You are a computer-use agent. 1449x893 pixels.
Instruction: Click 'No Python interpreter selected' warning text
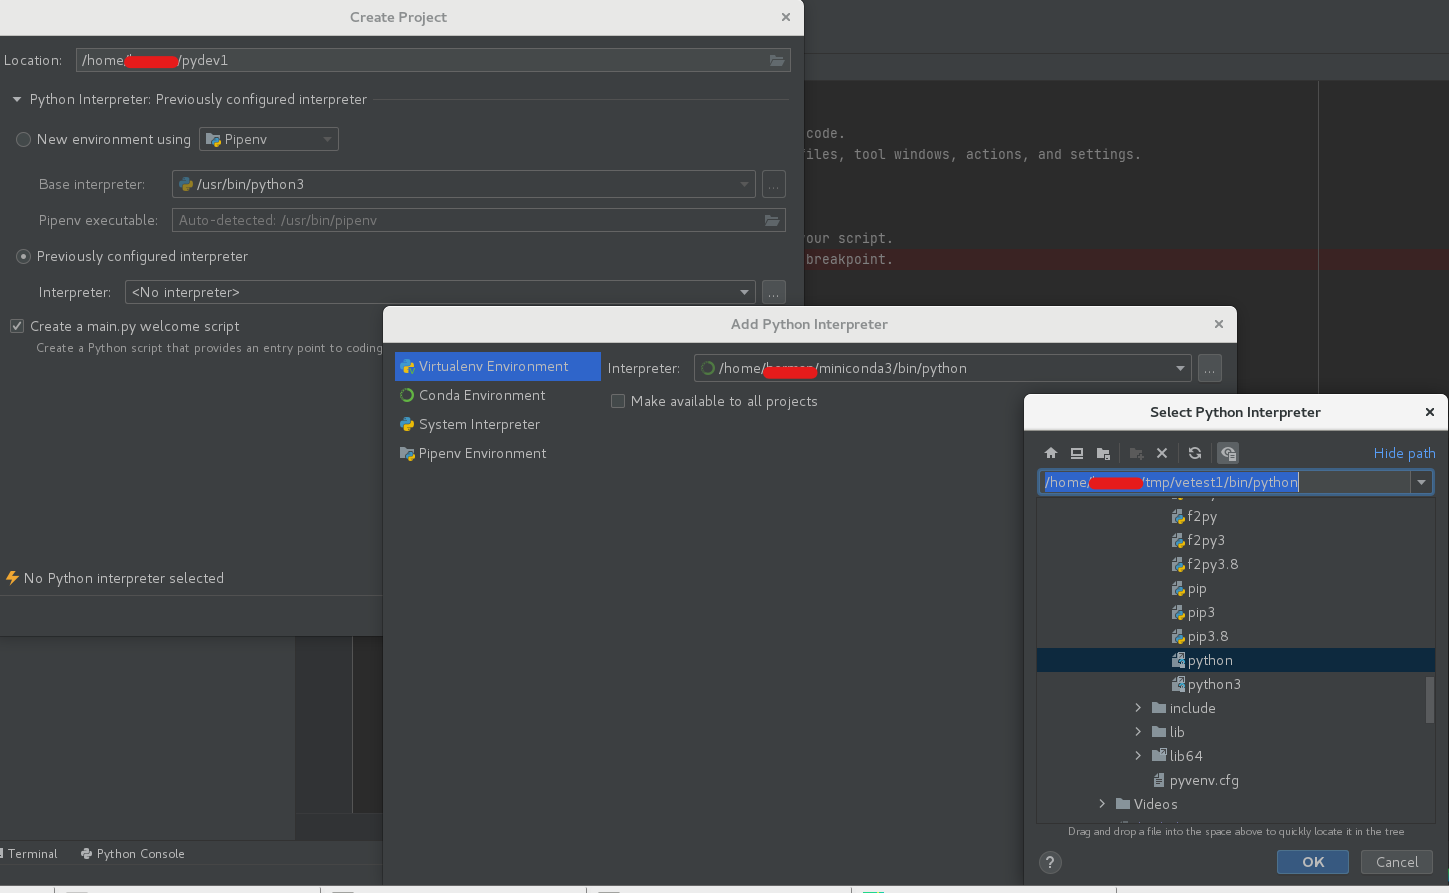[124, 578]
